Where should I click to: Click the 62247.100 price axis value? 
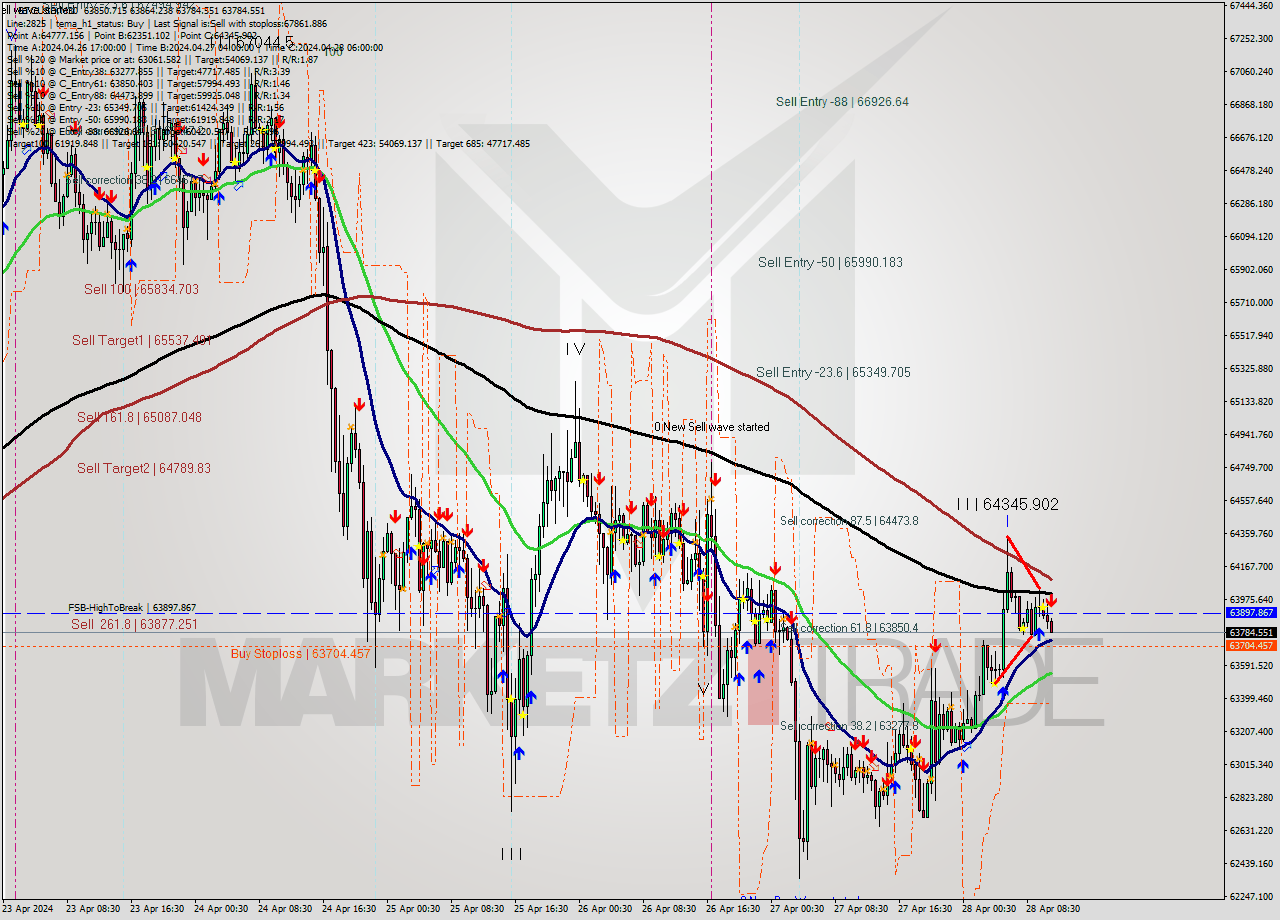point(1251,896)
